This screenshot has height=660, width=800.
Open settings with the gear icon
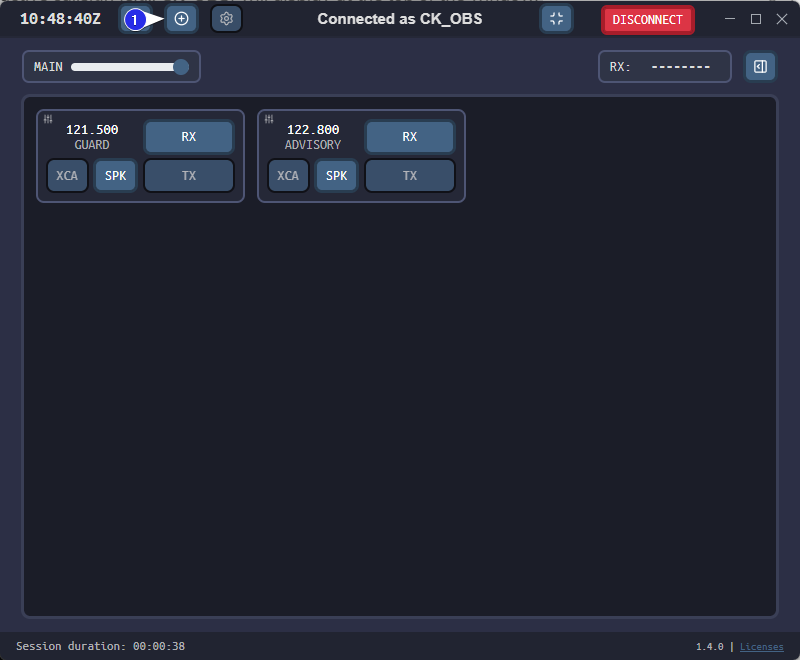[x=226, y=19]
